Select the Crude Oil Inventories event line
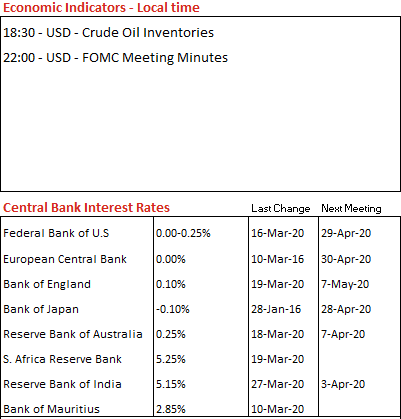401x419 pixels. 108,33
